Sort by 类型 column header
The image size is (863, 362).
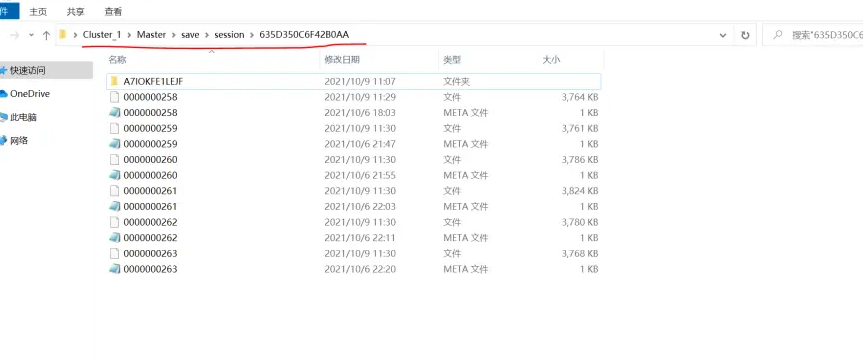pyautogui.click(x=452, y=59)
